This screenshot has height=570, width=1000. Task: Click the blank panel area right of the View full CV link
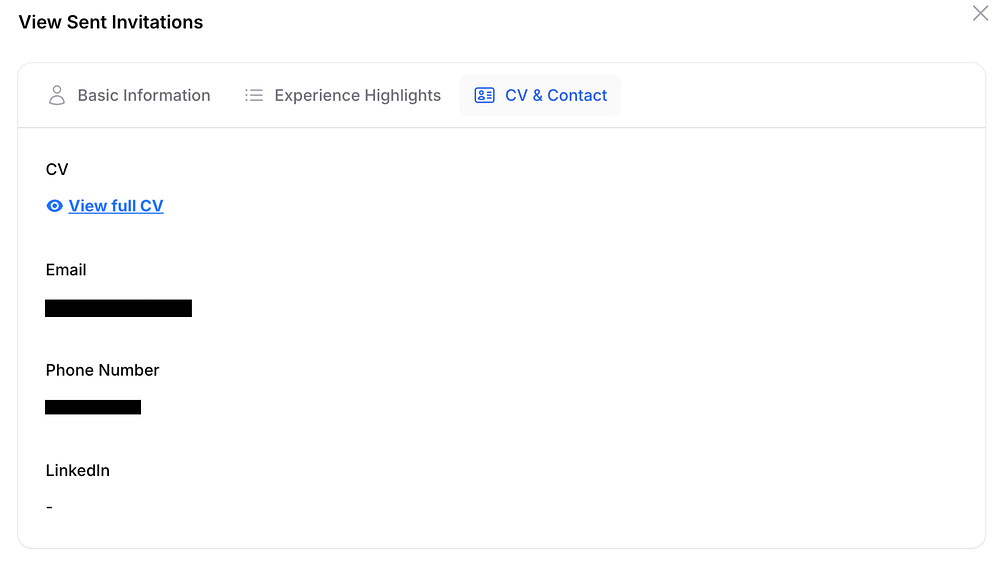[568, 206]
